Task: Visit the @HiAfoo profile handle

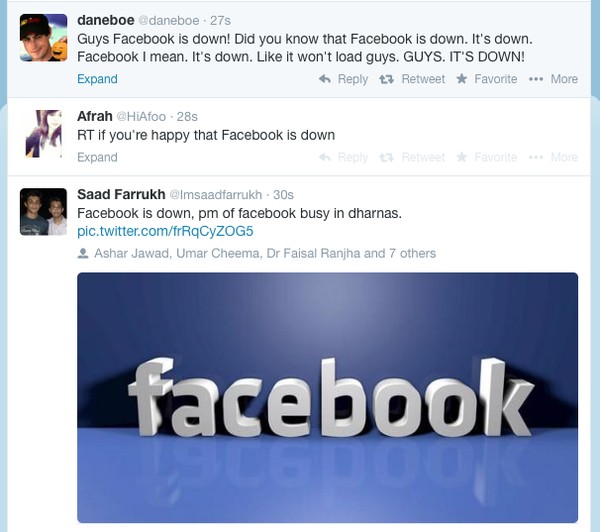Action: pos(141,116)
